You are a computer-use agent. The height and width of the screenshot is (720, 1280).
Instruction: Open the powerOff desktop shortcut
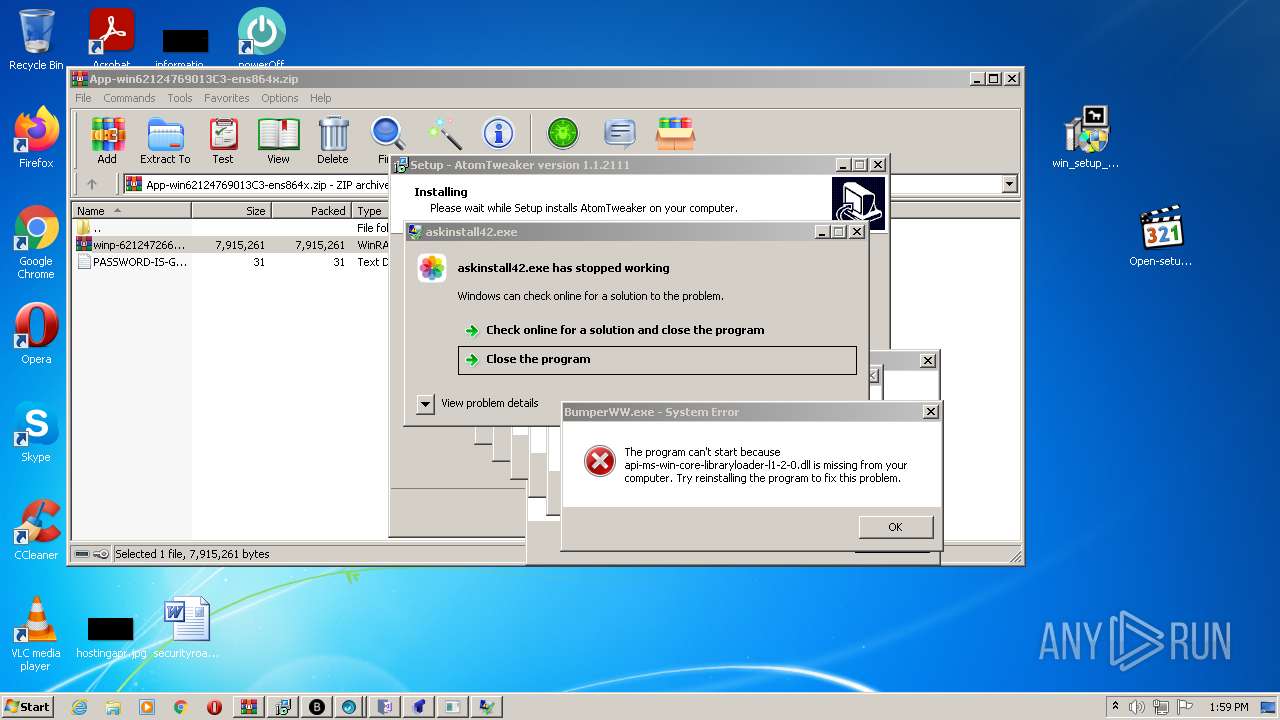pos(261,39)
